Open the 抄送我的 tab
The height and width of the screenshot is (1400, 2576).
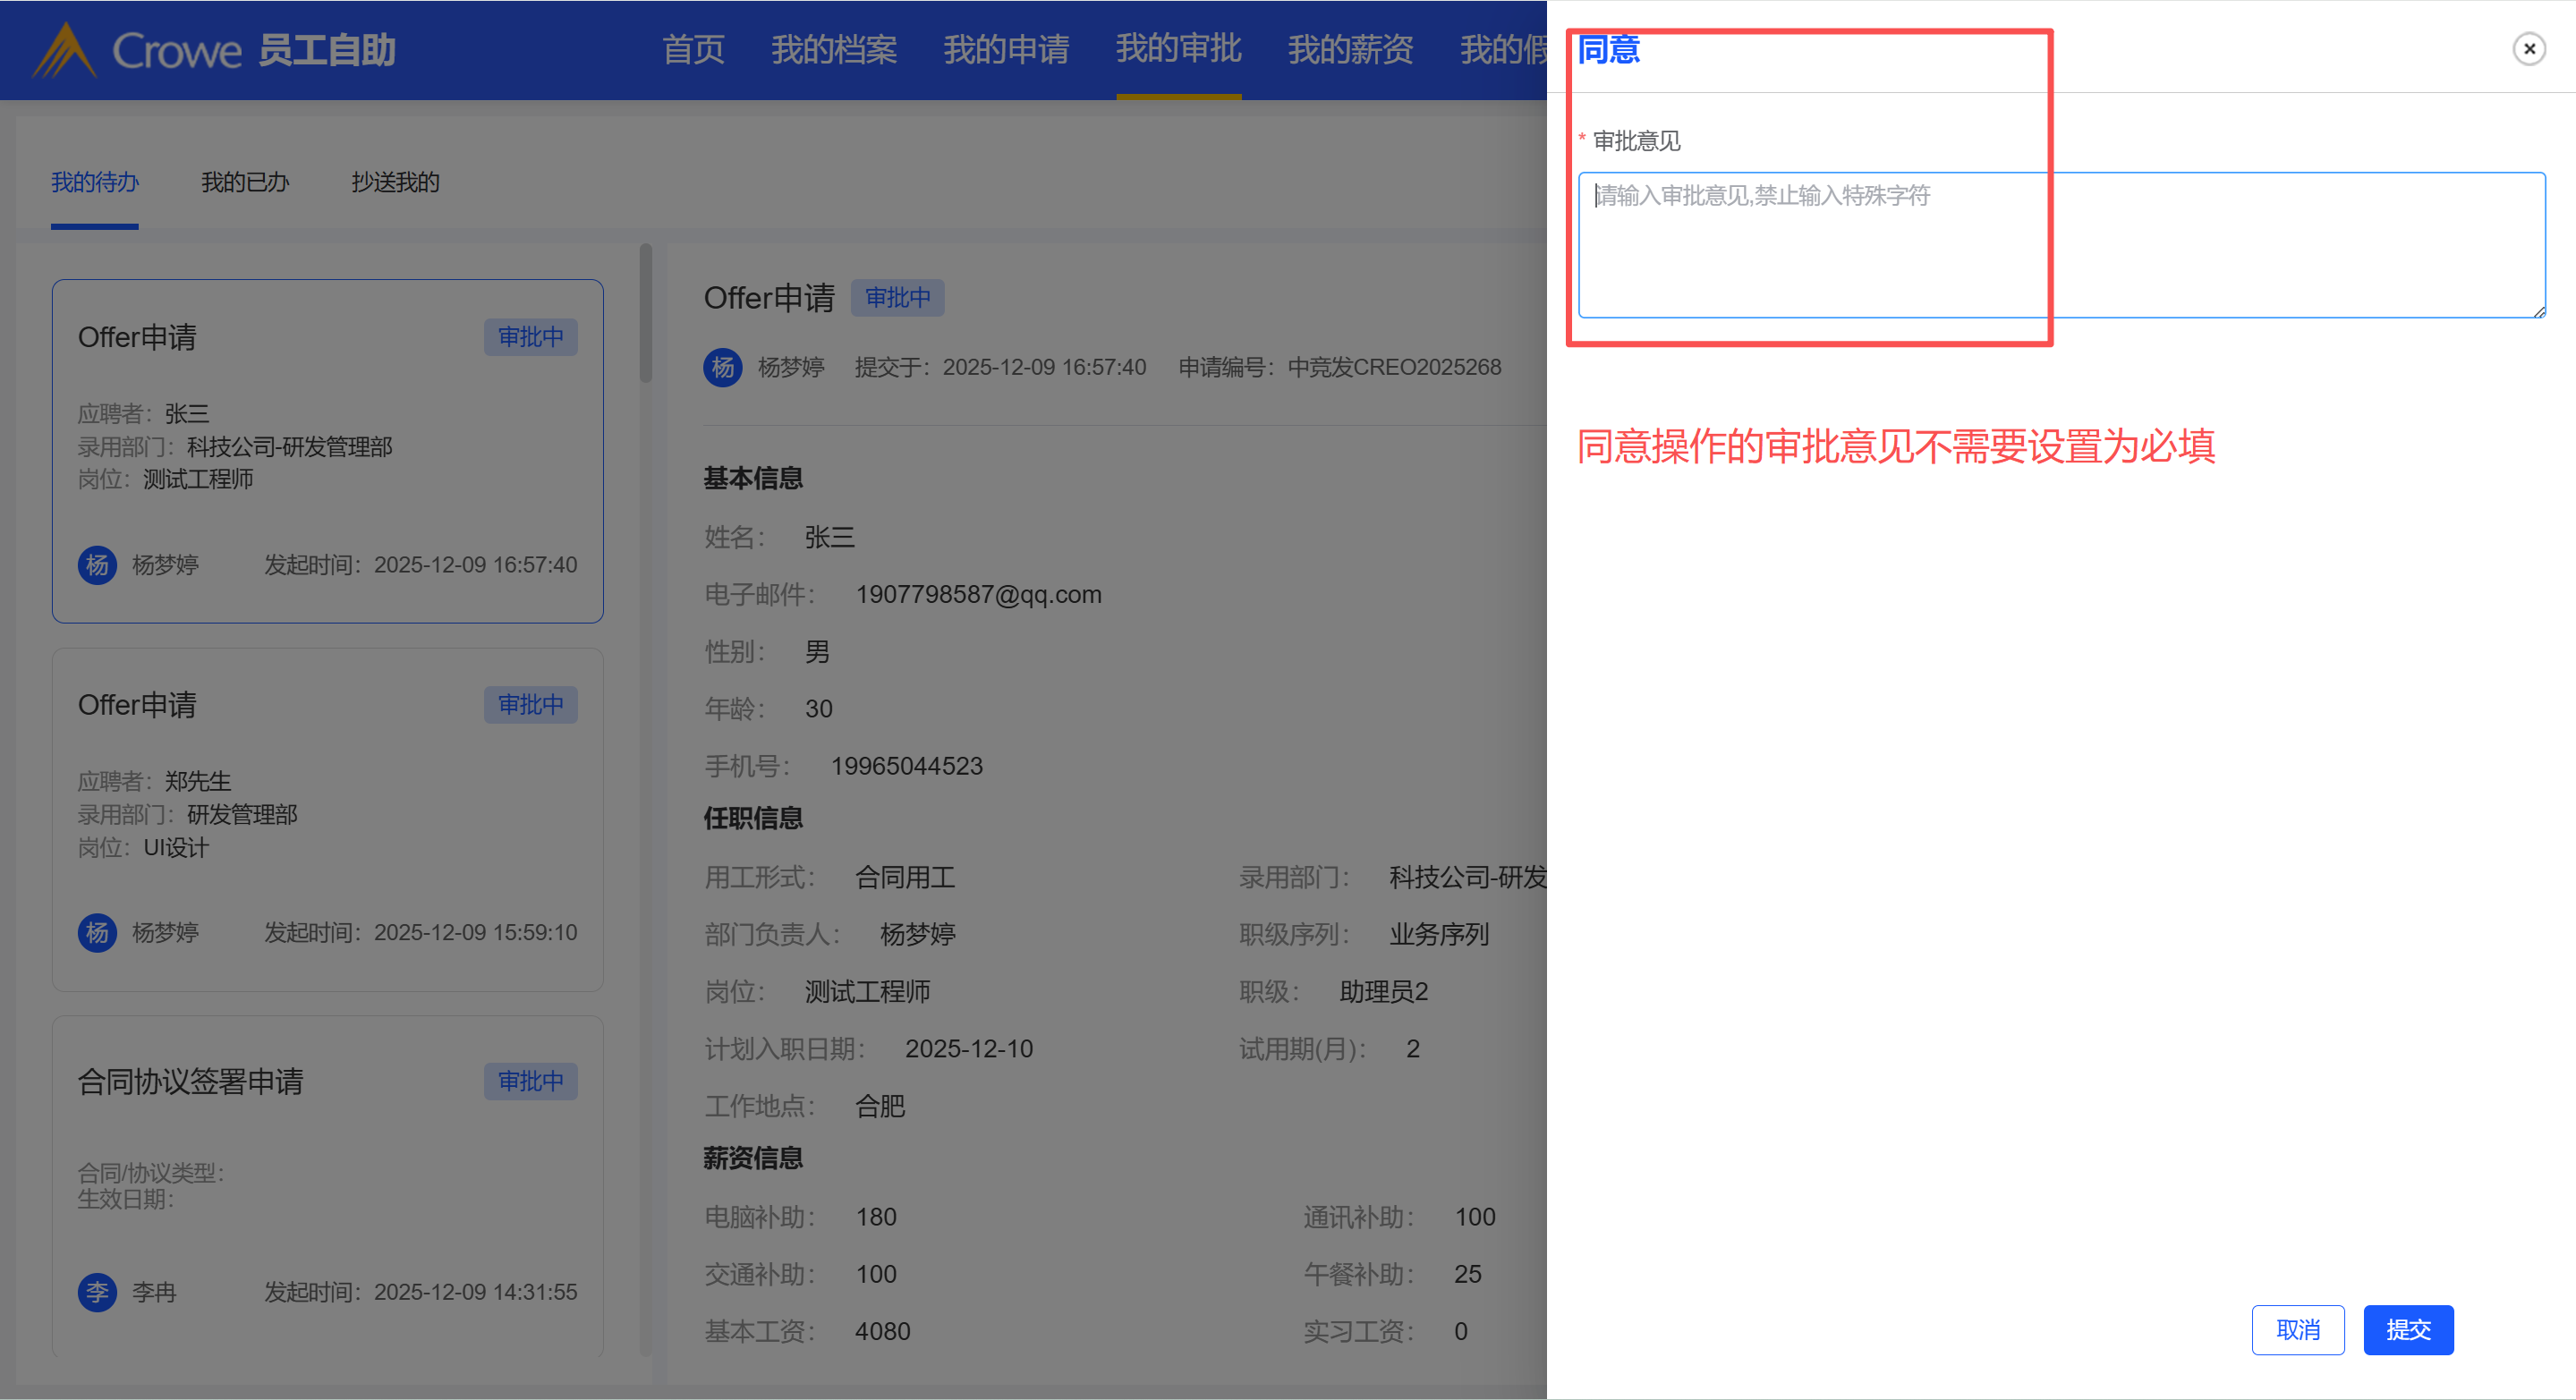coord(395,182)
